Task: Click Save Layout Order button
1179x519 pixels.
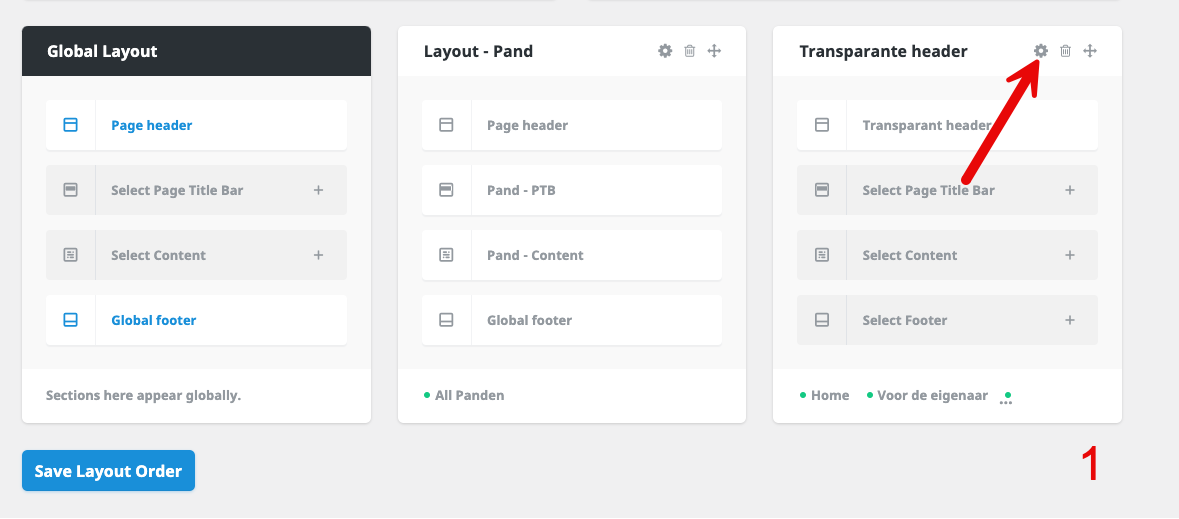Action: [x=108, y=471]
